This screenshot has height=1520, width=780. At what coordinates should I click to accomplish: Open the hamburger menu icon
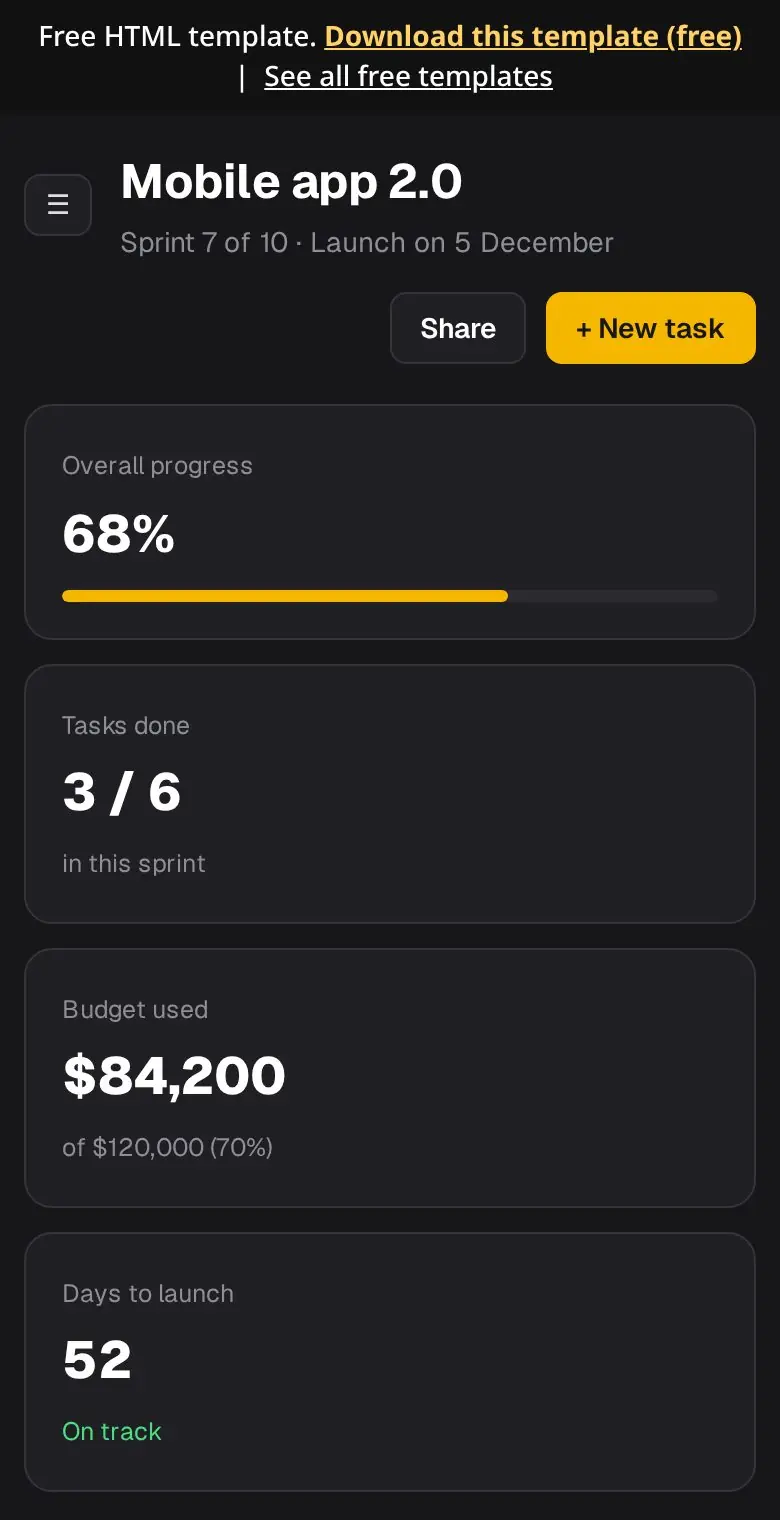coord(58,205)
